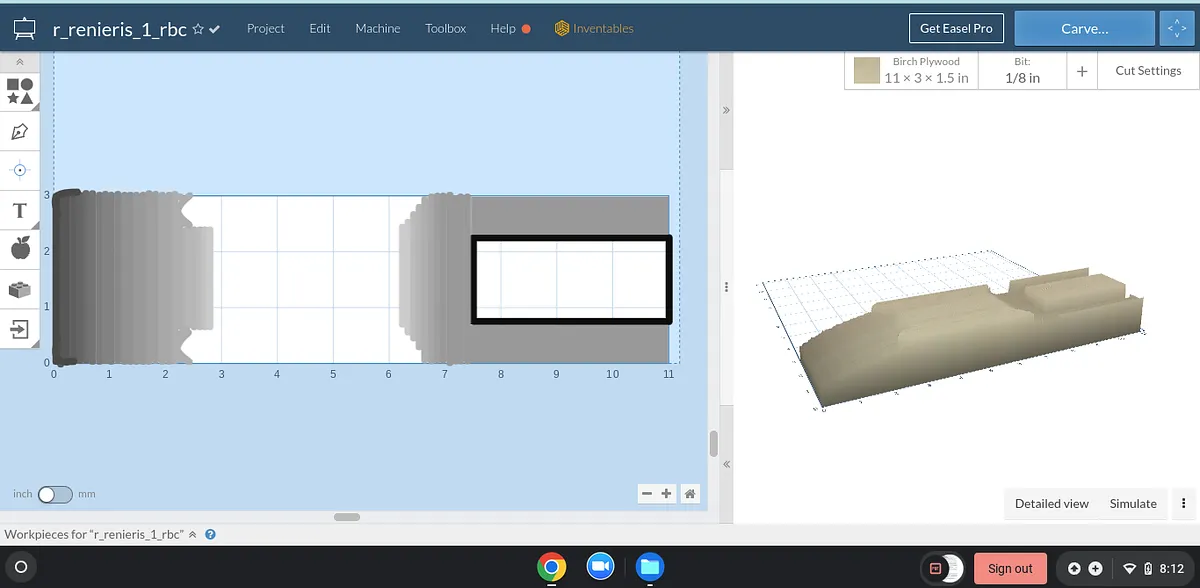The height and width of the screenshot is (588, 1200).
Task: Select the Text tool
Action: [20, 210]
